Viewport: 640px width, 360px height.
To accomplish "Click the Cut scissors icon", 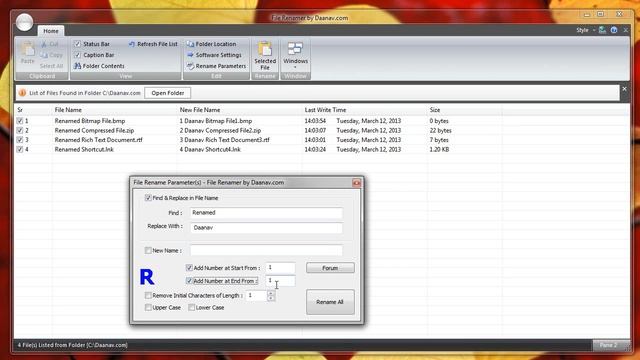I will coord(44,44).
